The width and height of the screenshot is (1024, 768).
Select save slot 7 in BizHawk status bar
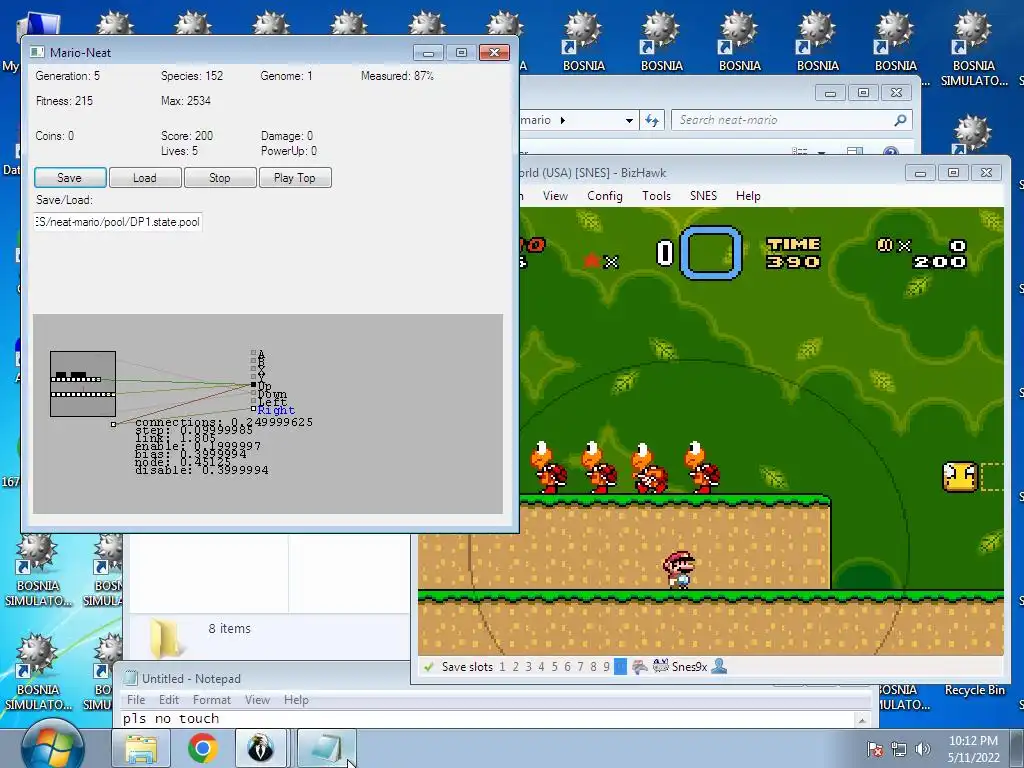coord(580,667)
